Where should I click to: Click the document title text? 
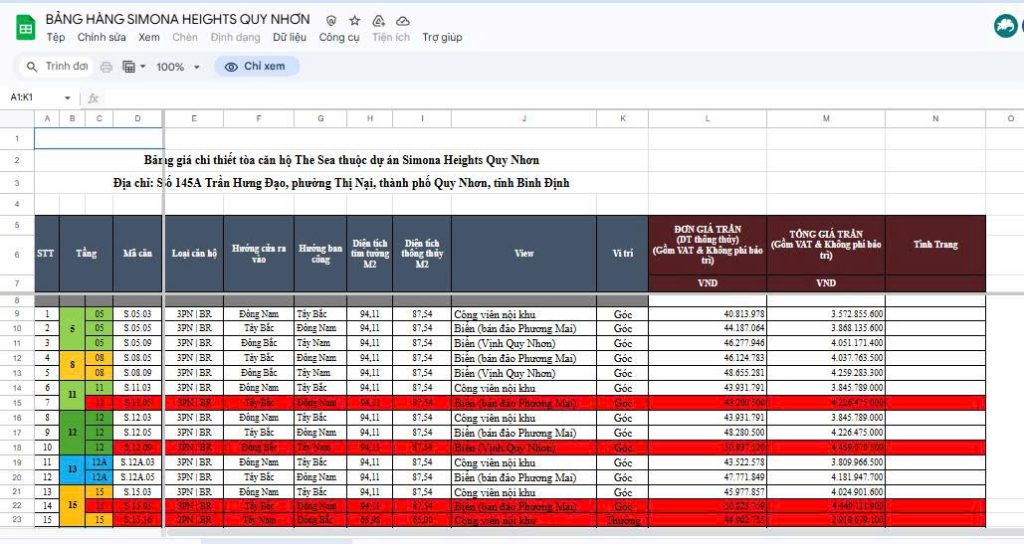tap(178, 20)
